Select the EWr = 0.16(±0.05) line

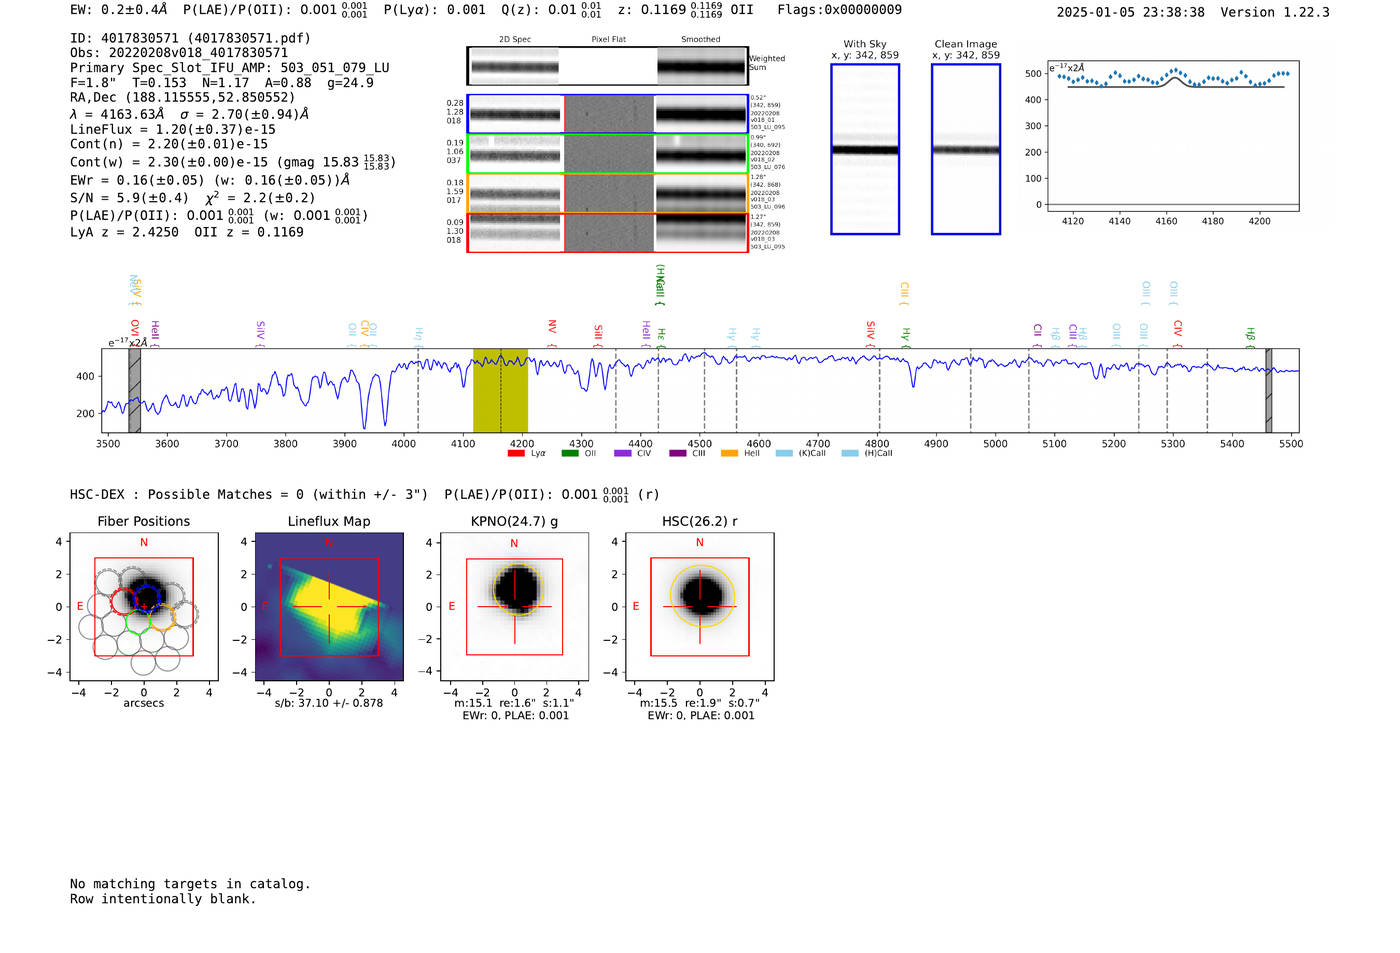210,180
